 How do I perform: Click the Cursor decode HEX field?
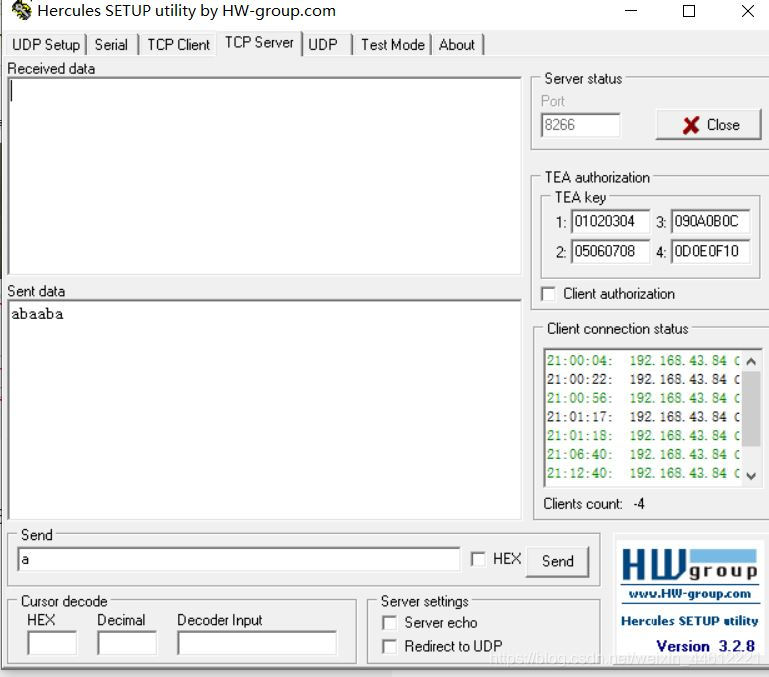click(x=52, y=643)
